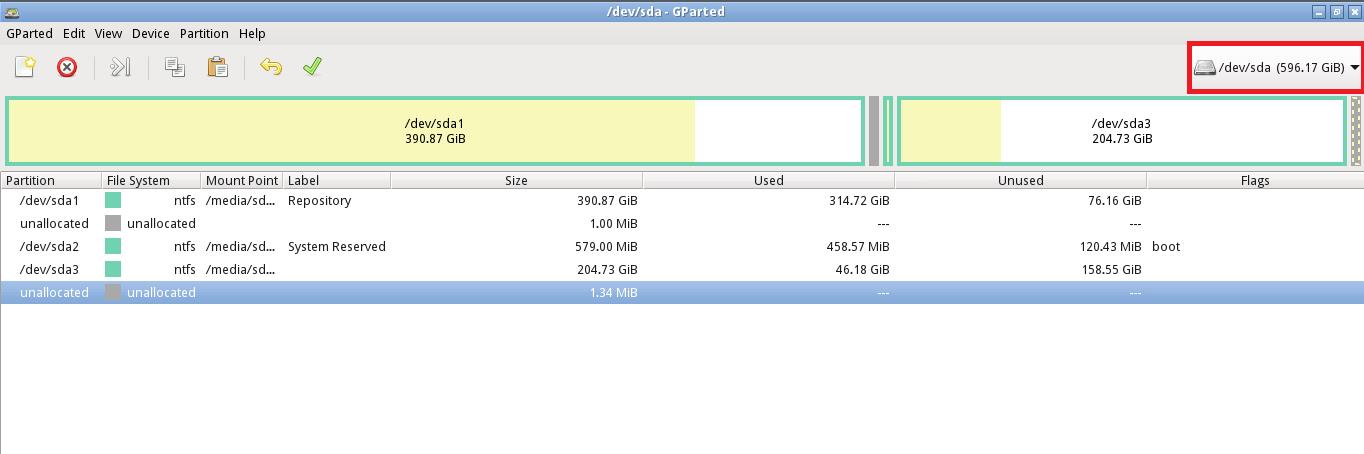
Task: Click the 120.43 MiB unused value
Action: tap(1108, 246)
